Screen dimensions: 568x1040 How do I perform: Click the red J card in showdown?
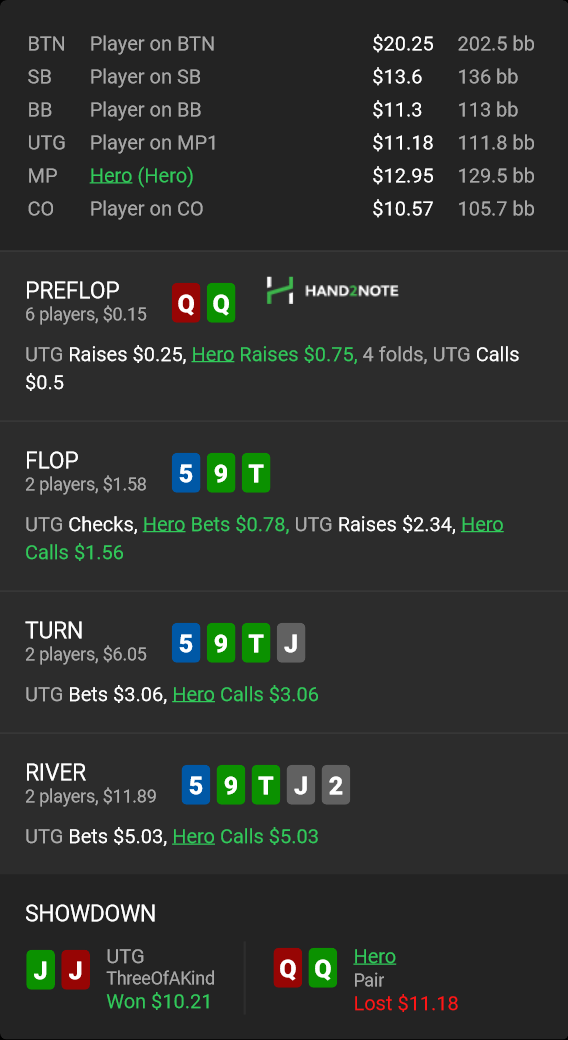tap(76, 970)
